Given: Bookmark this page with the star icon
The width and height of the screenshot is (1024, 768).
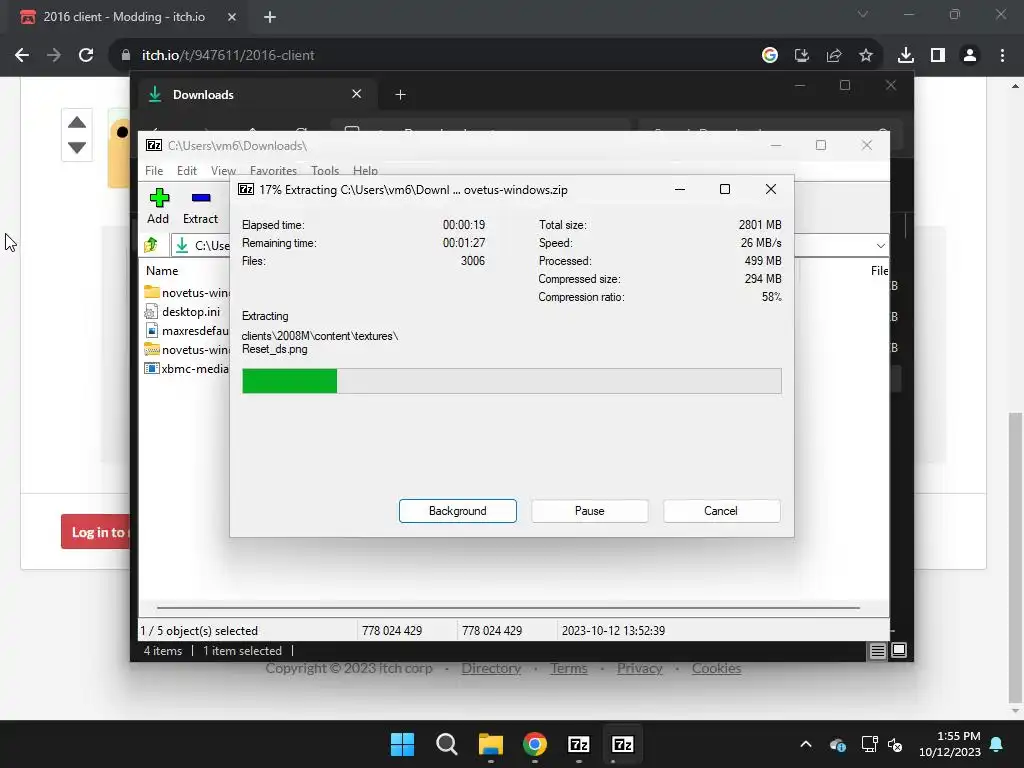Looking at the screenshot, I should click(x=866, y=56).
